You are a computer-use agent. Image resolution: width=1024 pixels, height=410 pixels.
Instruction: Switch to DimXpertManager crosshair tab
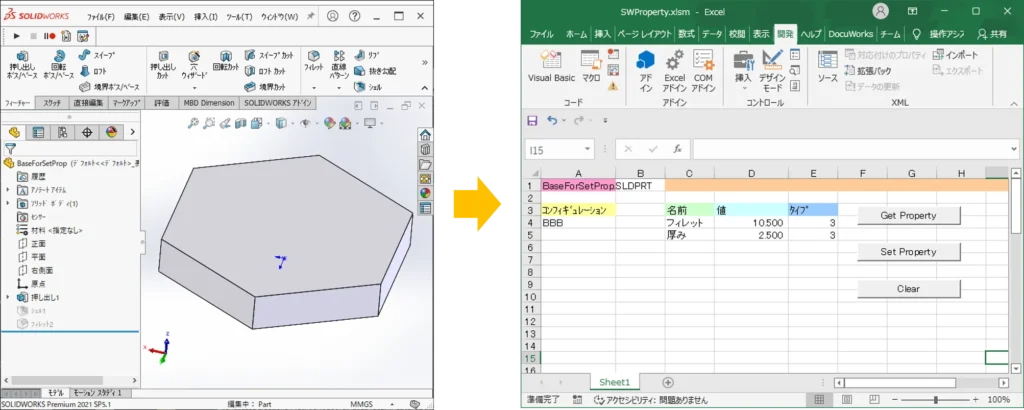pyautogui.click(x=87, y=132)
